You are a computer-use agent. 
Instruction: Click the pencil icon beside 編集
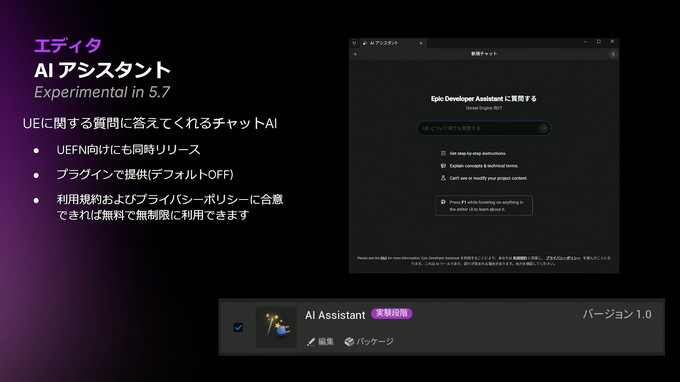[x=311, y=342]
